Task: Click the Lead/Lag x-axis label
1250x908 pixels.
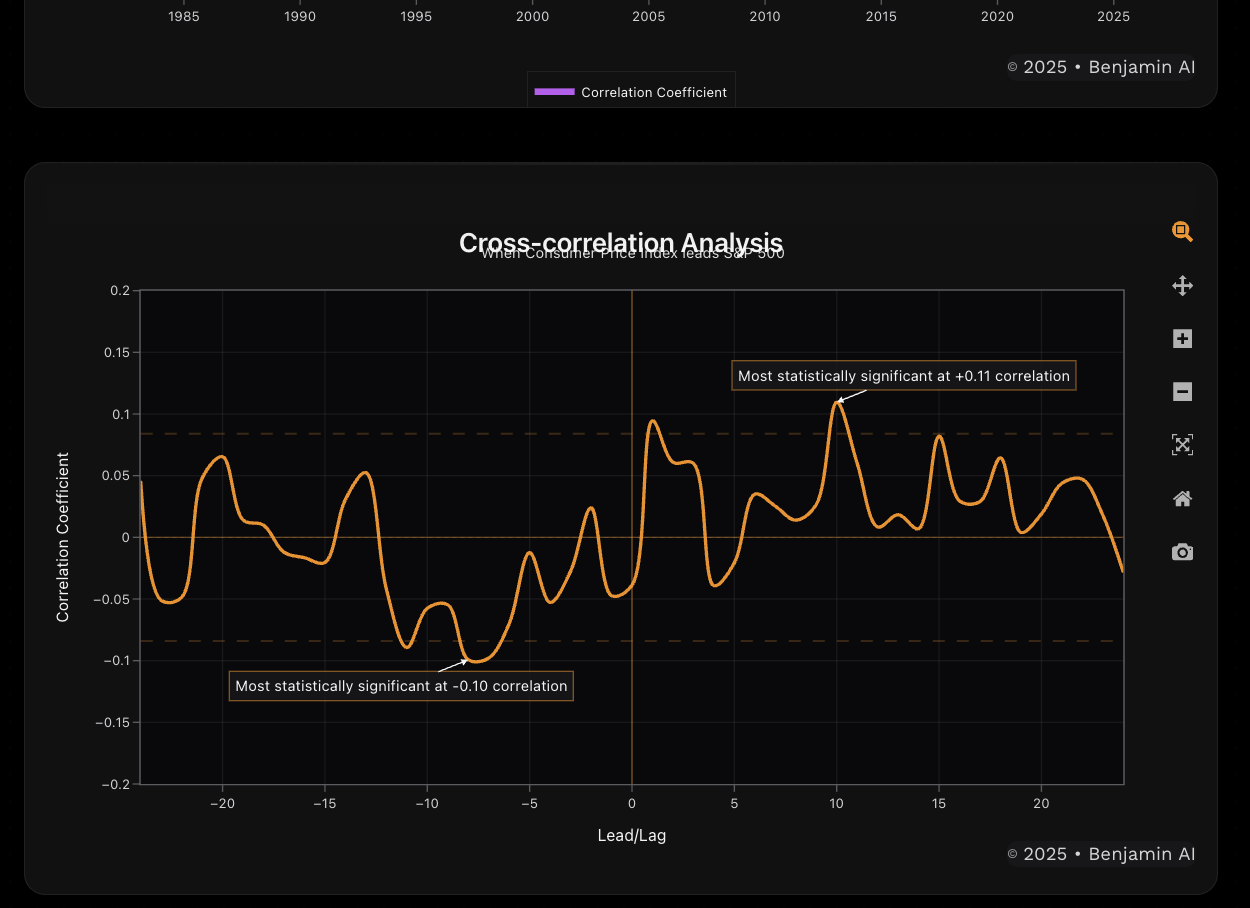Action: [x=631, y=835]
